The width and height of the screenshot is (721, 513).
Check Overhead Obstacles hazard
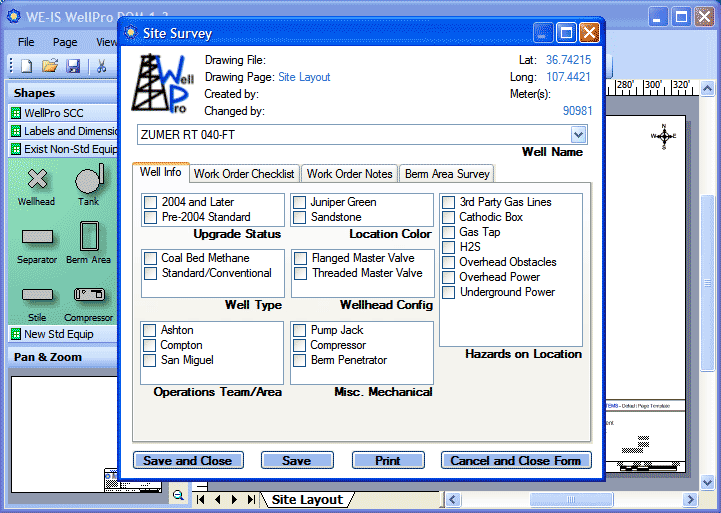pos(448,262)
